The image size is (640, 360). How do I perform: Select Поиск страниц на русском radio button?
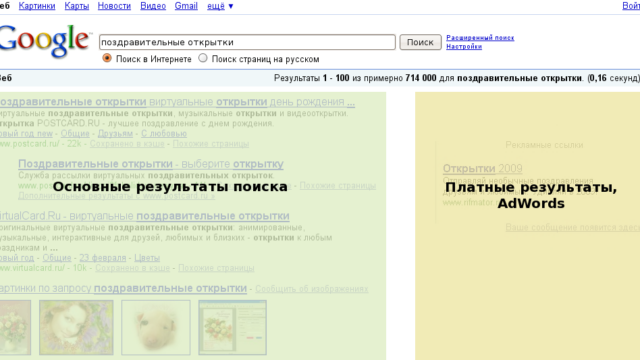click(203, 58)
